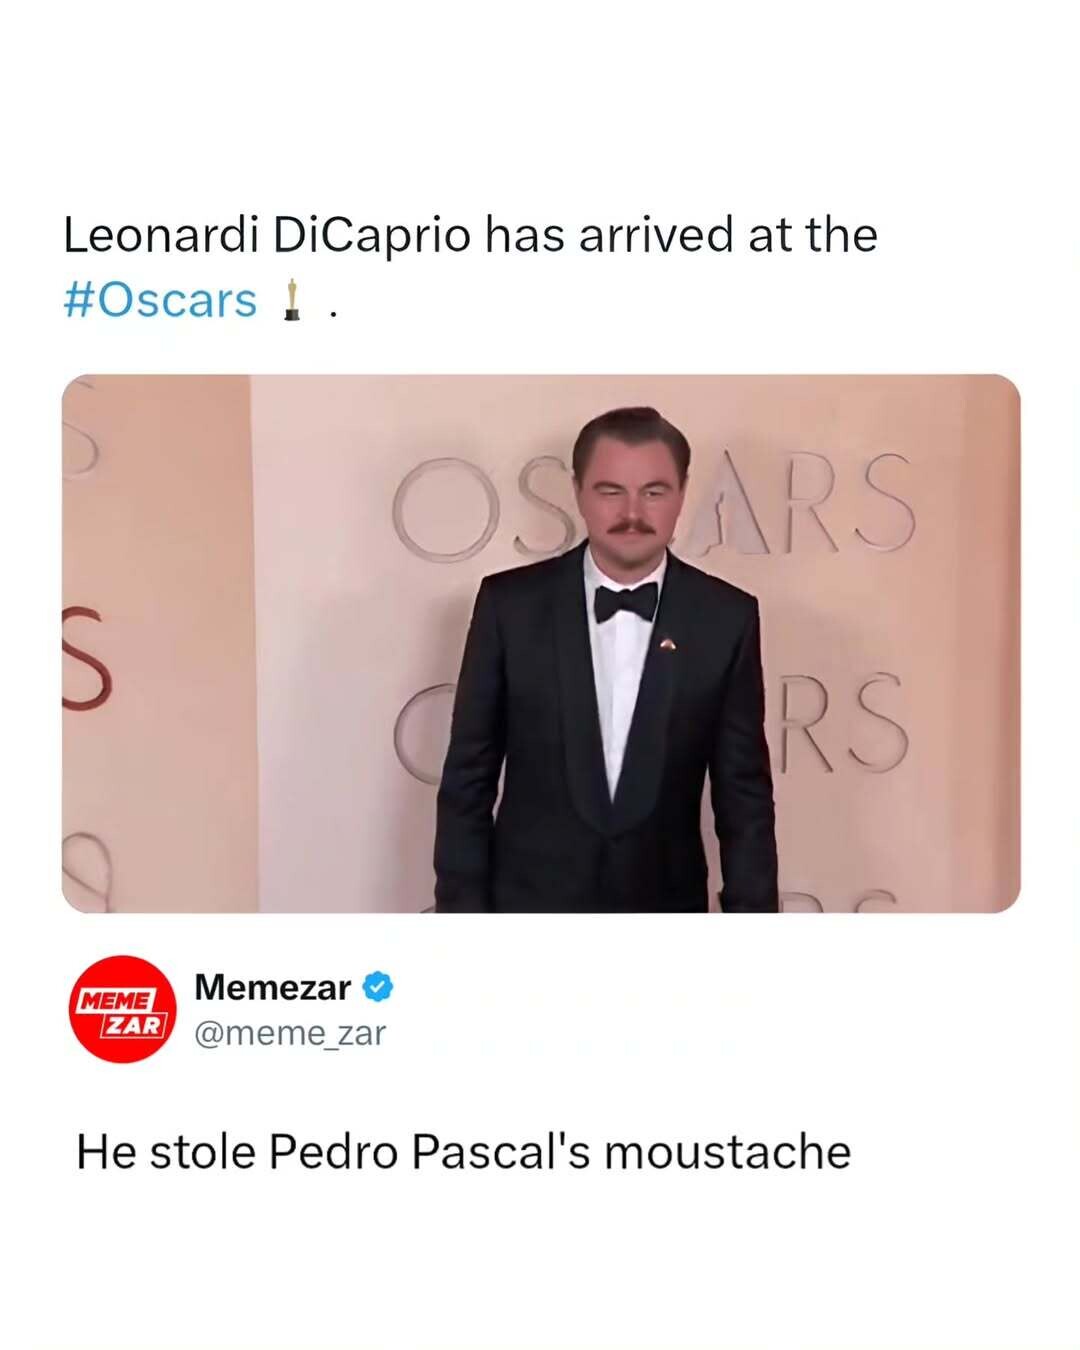Click the blue verified badge
Viewport: 1080px width, 1350px height.
pos(377,987)
